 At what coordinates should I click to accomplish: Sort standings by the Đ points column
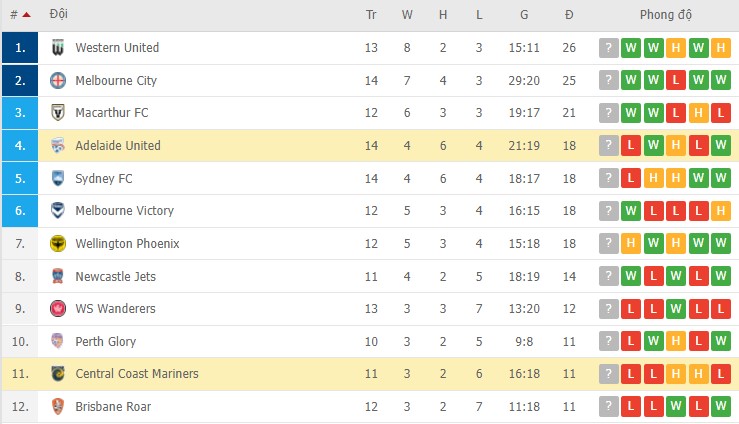[569, 15]
